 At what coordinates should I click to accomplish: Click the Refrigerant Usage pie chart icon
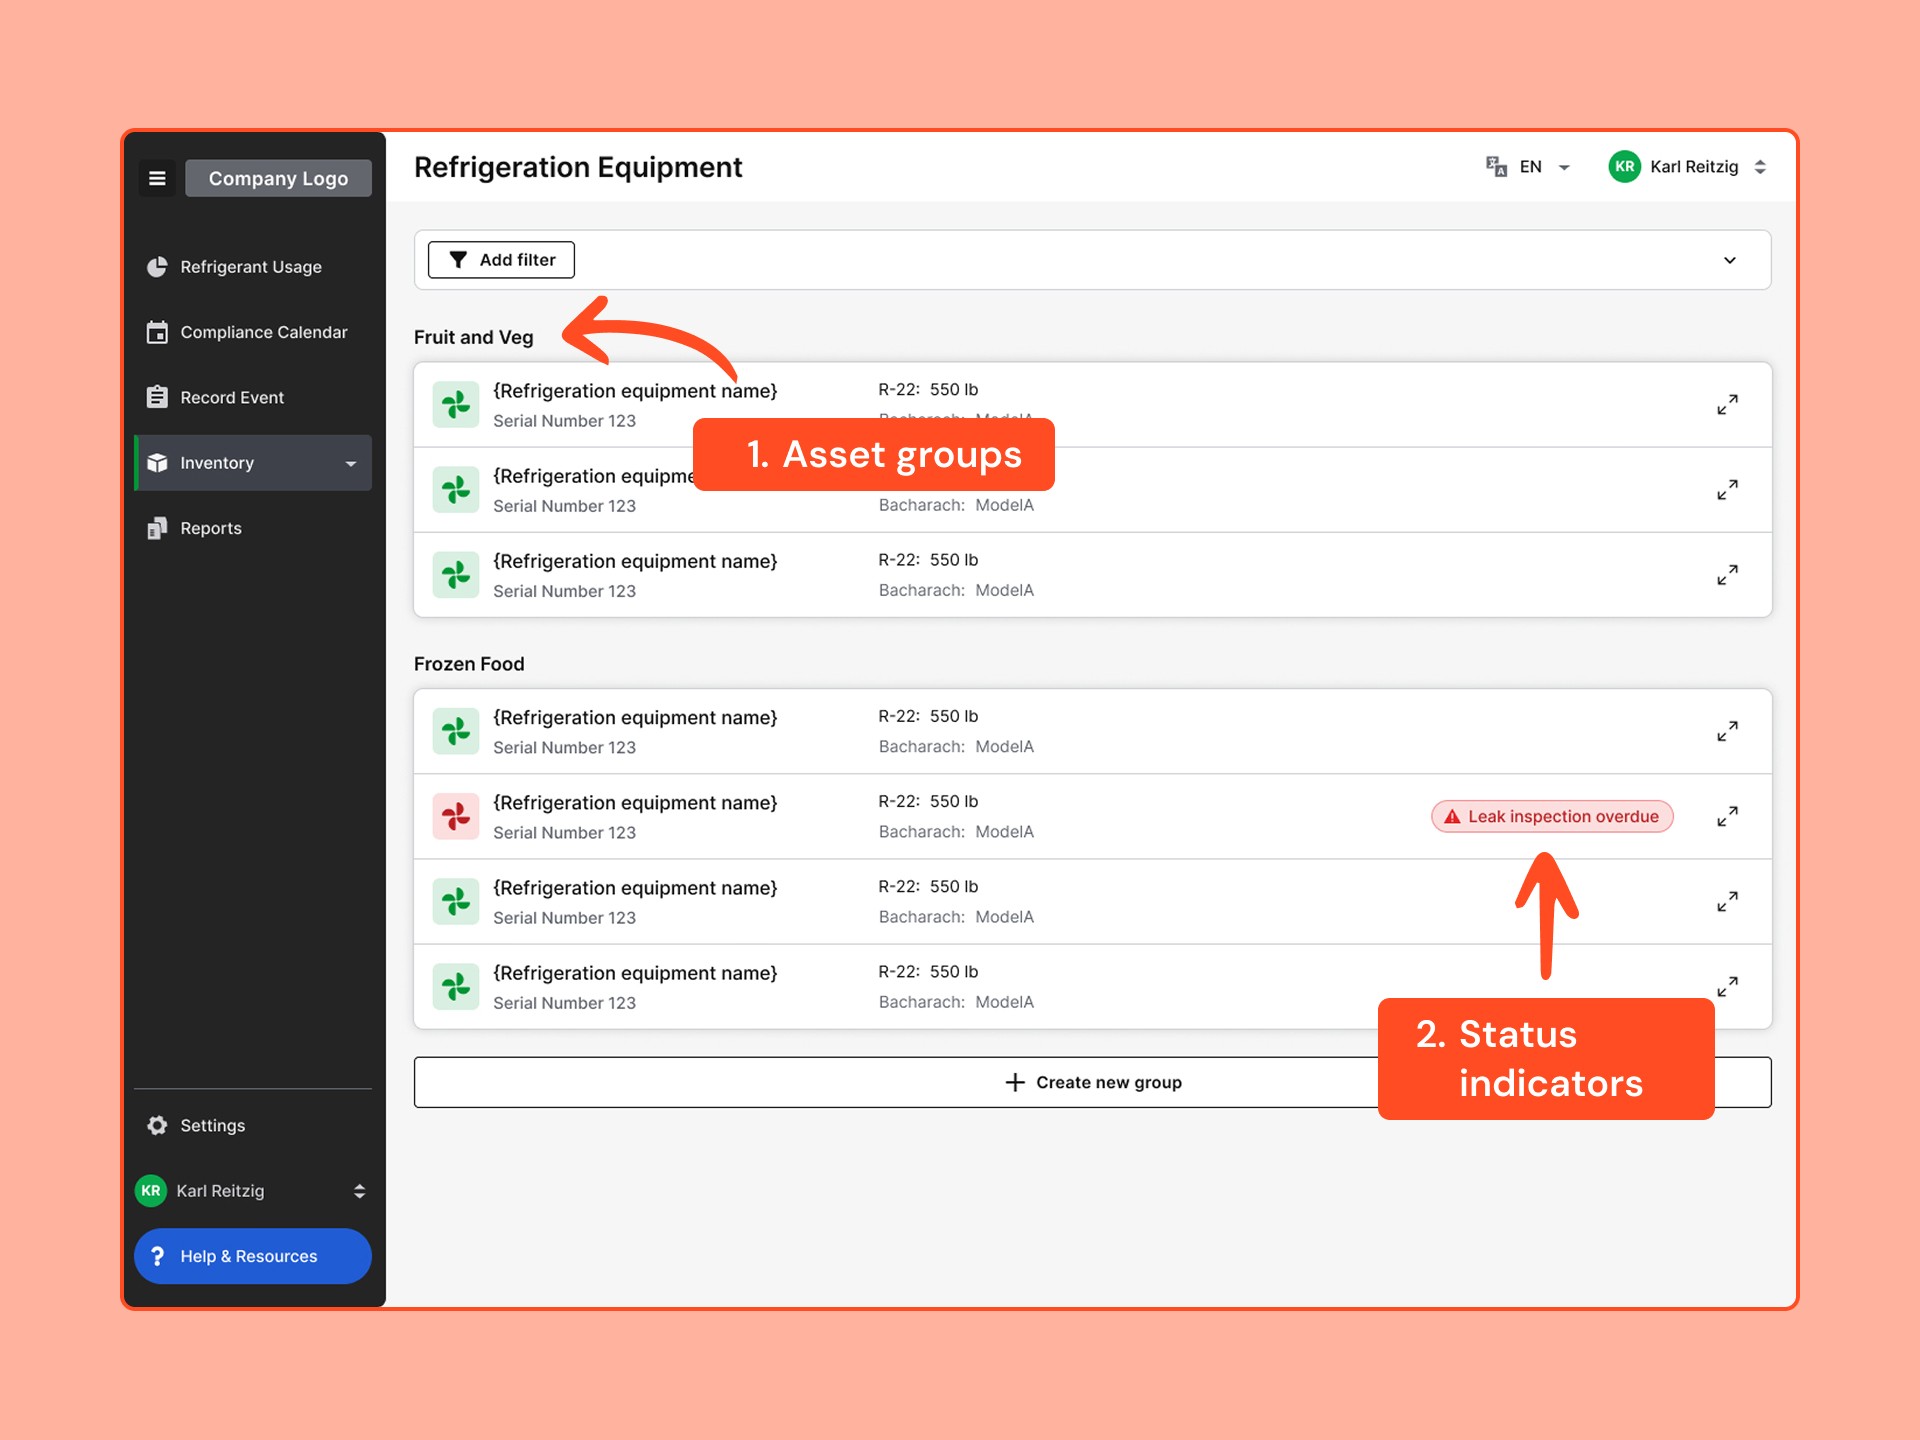pyautogui.click(x=157, y=267)
